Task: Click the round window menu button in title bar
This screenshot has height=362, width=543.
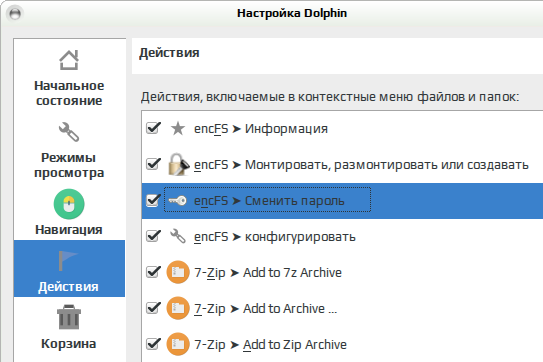Action: coord(15,14)
